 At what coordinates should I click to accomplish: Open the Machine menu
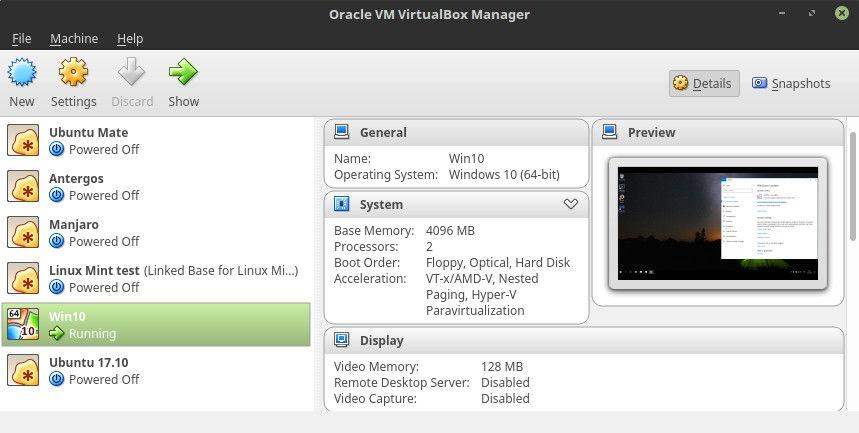[74, 38]
